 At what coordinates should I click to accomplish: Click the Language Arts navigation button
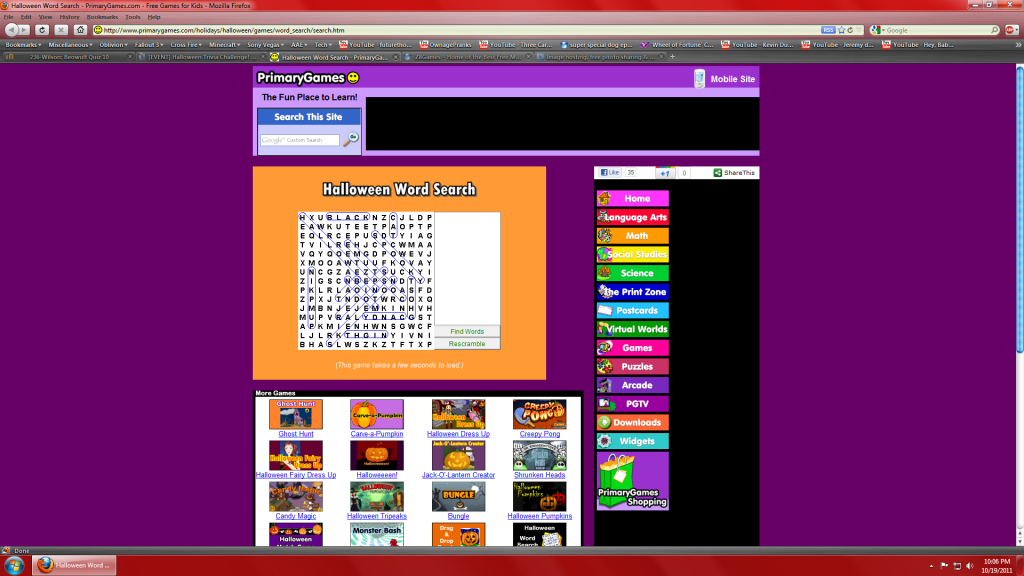[633, 217]
